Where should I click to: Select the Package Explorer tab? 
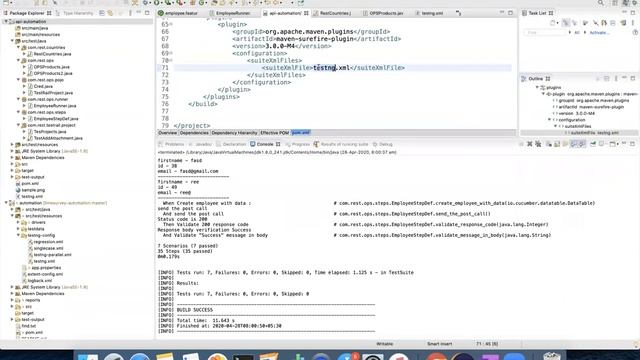[x=27, y=13]
